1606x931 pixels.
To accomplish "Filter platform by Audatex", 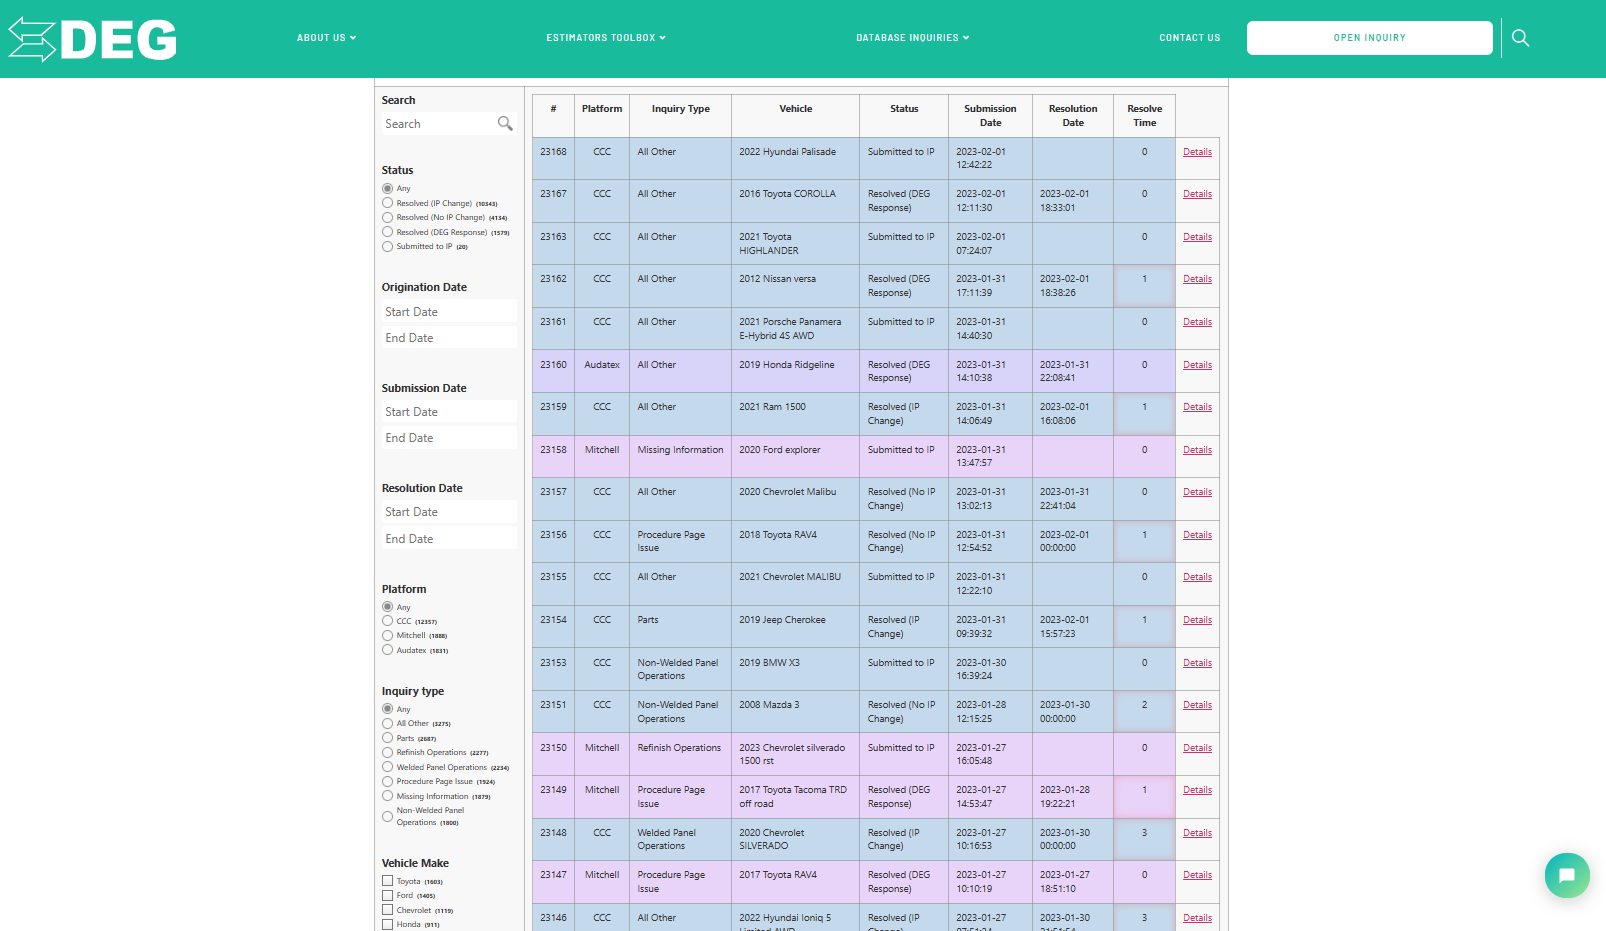I will [387, 650].
